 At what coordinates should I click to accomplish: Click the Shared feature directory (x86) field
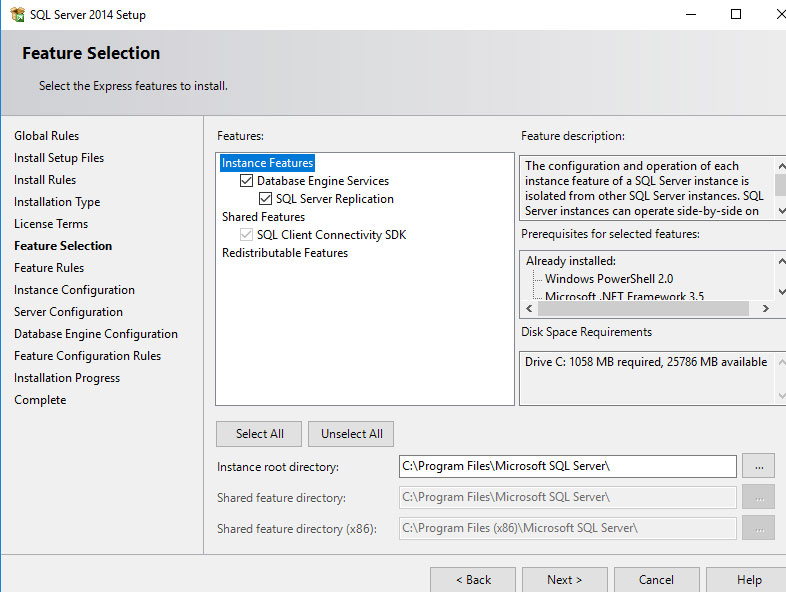tap(567, 528)
